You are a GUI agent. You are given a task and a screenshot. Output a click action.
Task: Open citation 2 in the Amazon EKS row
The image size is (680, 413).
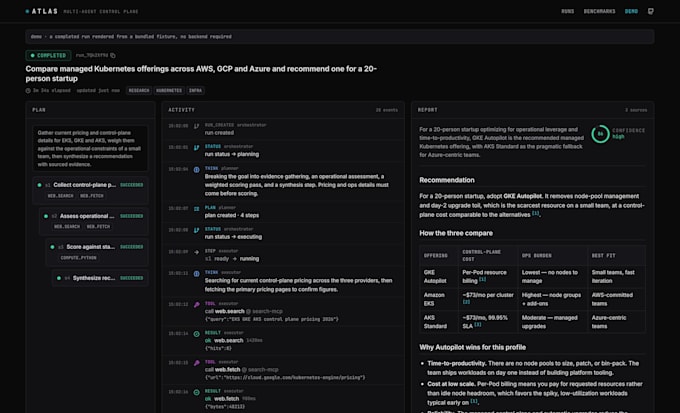[x=466, y=302]
